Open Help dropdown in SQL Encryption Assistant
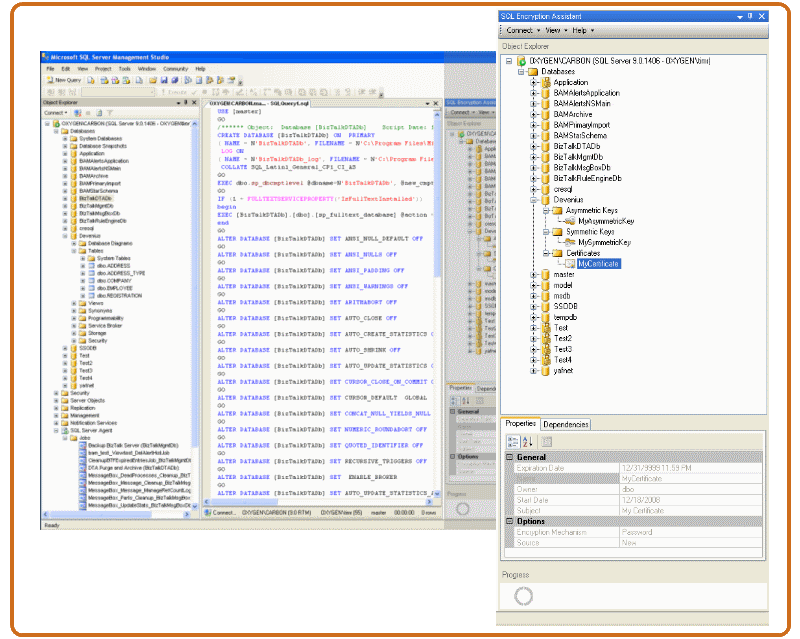800x639 pixels. 583,31
